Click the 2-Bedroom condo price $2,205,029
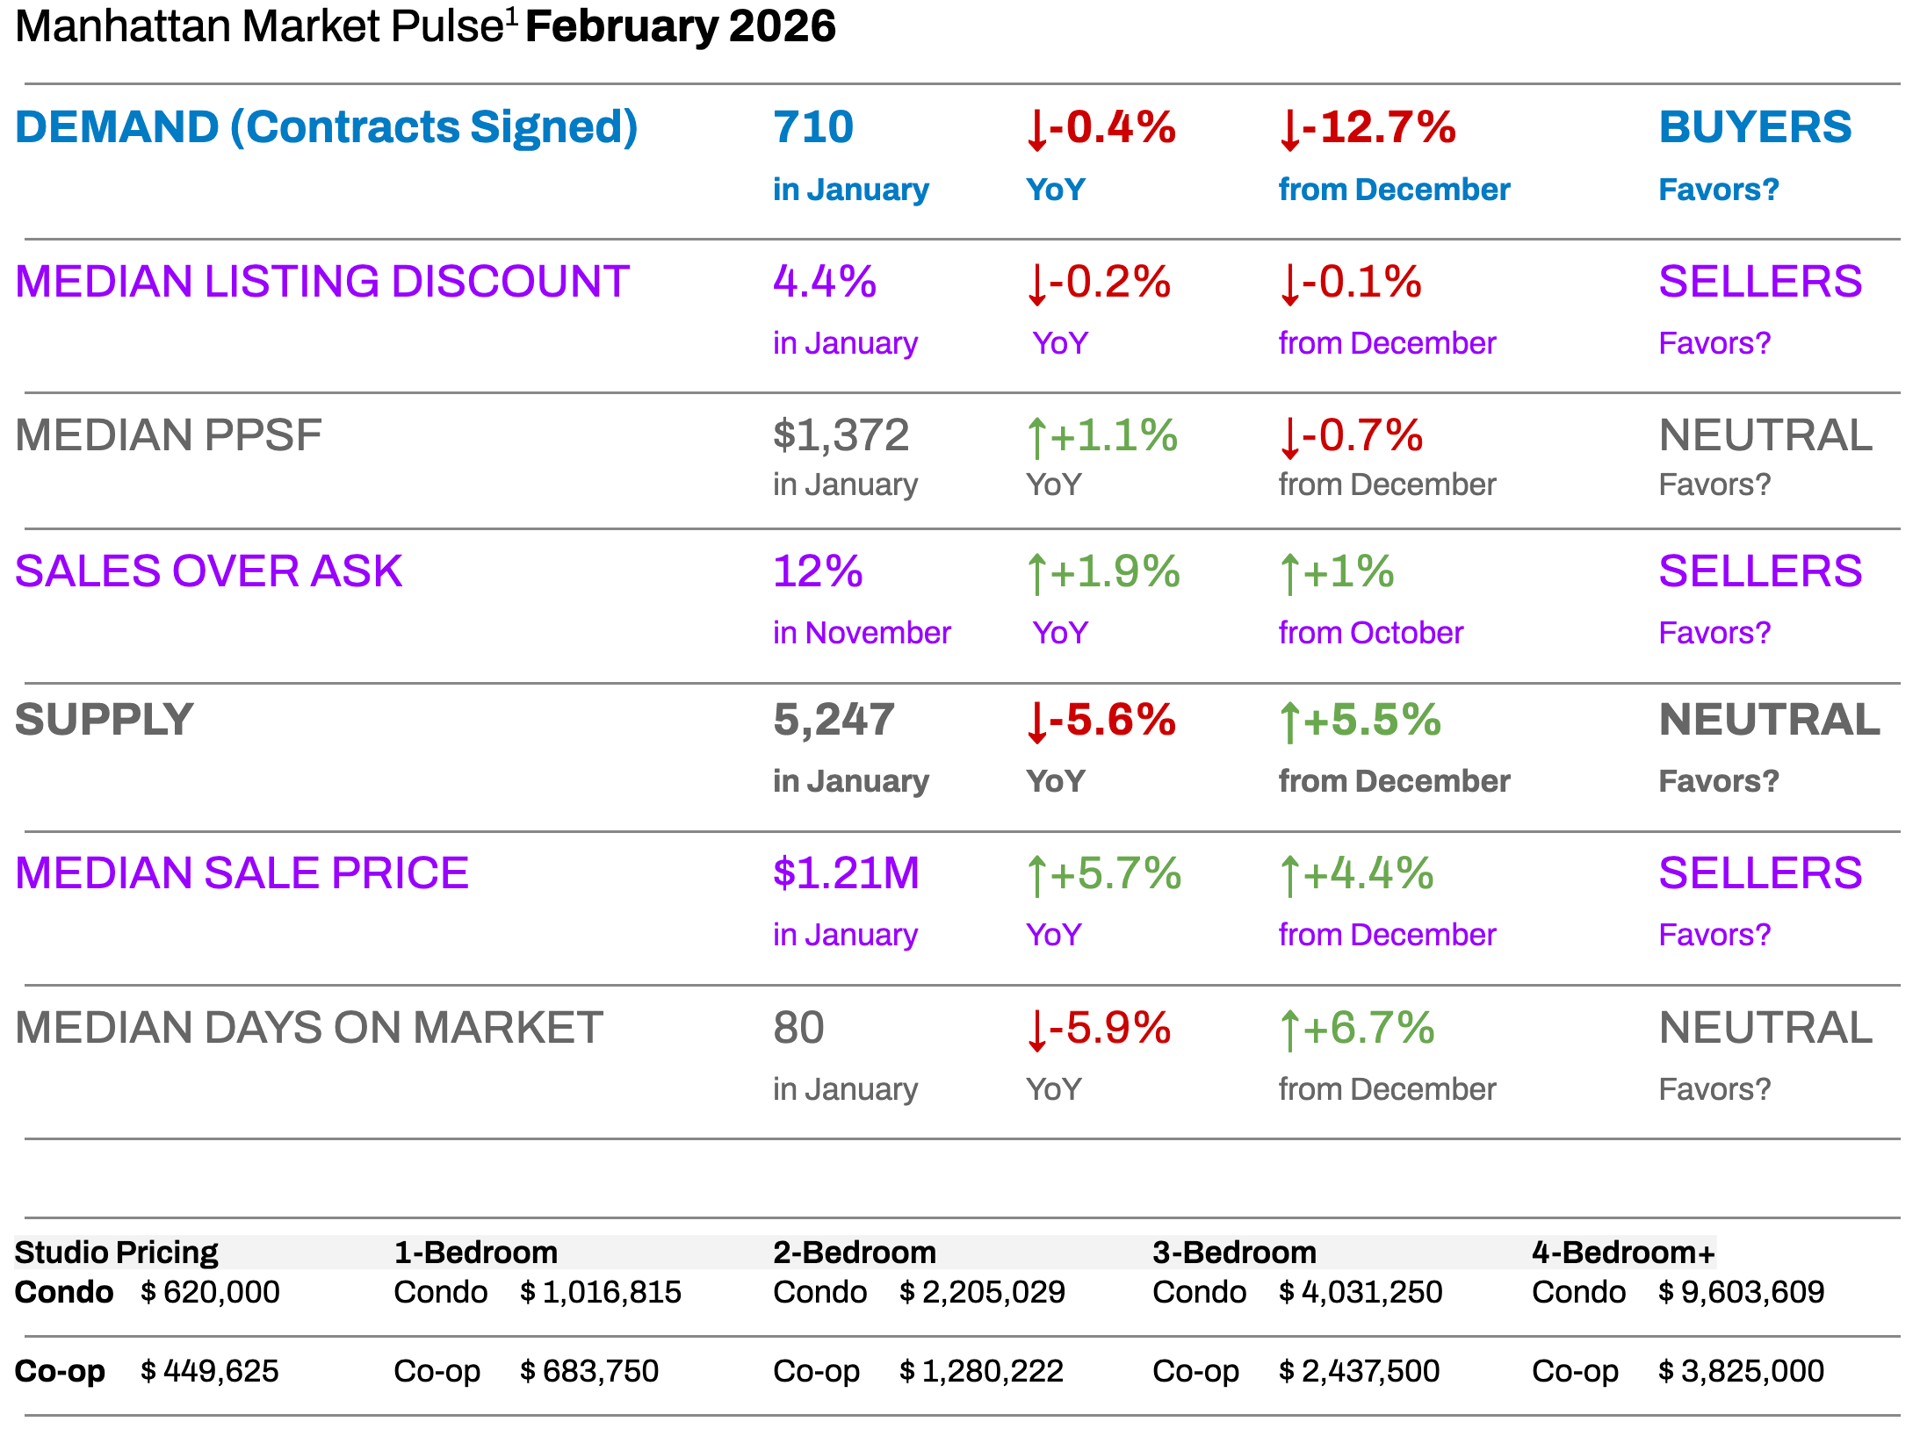Image resolution: width=1920 pixels, height=1436 pixels. tap(981, 1292)
